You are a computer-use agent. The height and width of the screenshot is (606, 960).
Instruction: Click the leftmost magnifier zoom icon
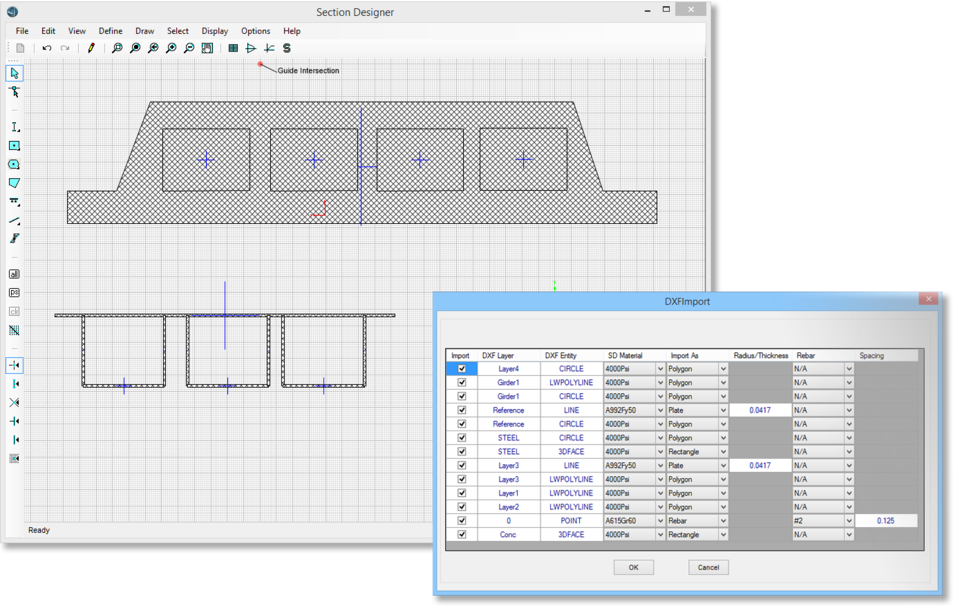point(117,48)
